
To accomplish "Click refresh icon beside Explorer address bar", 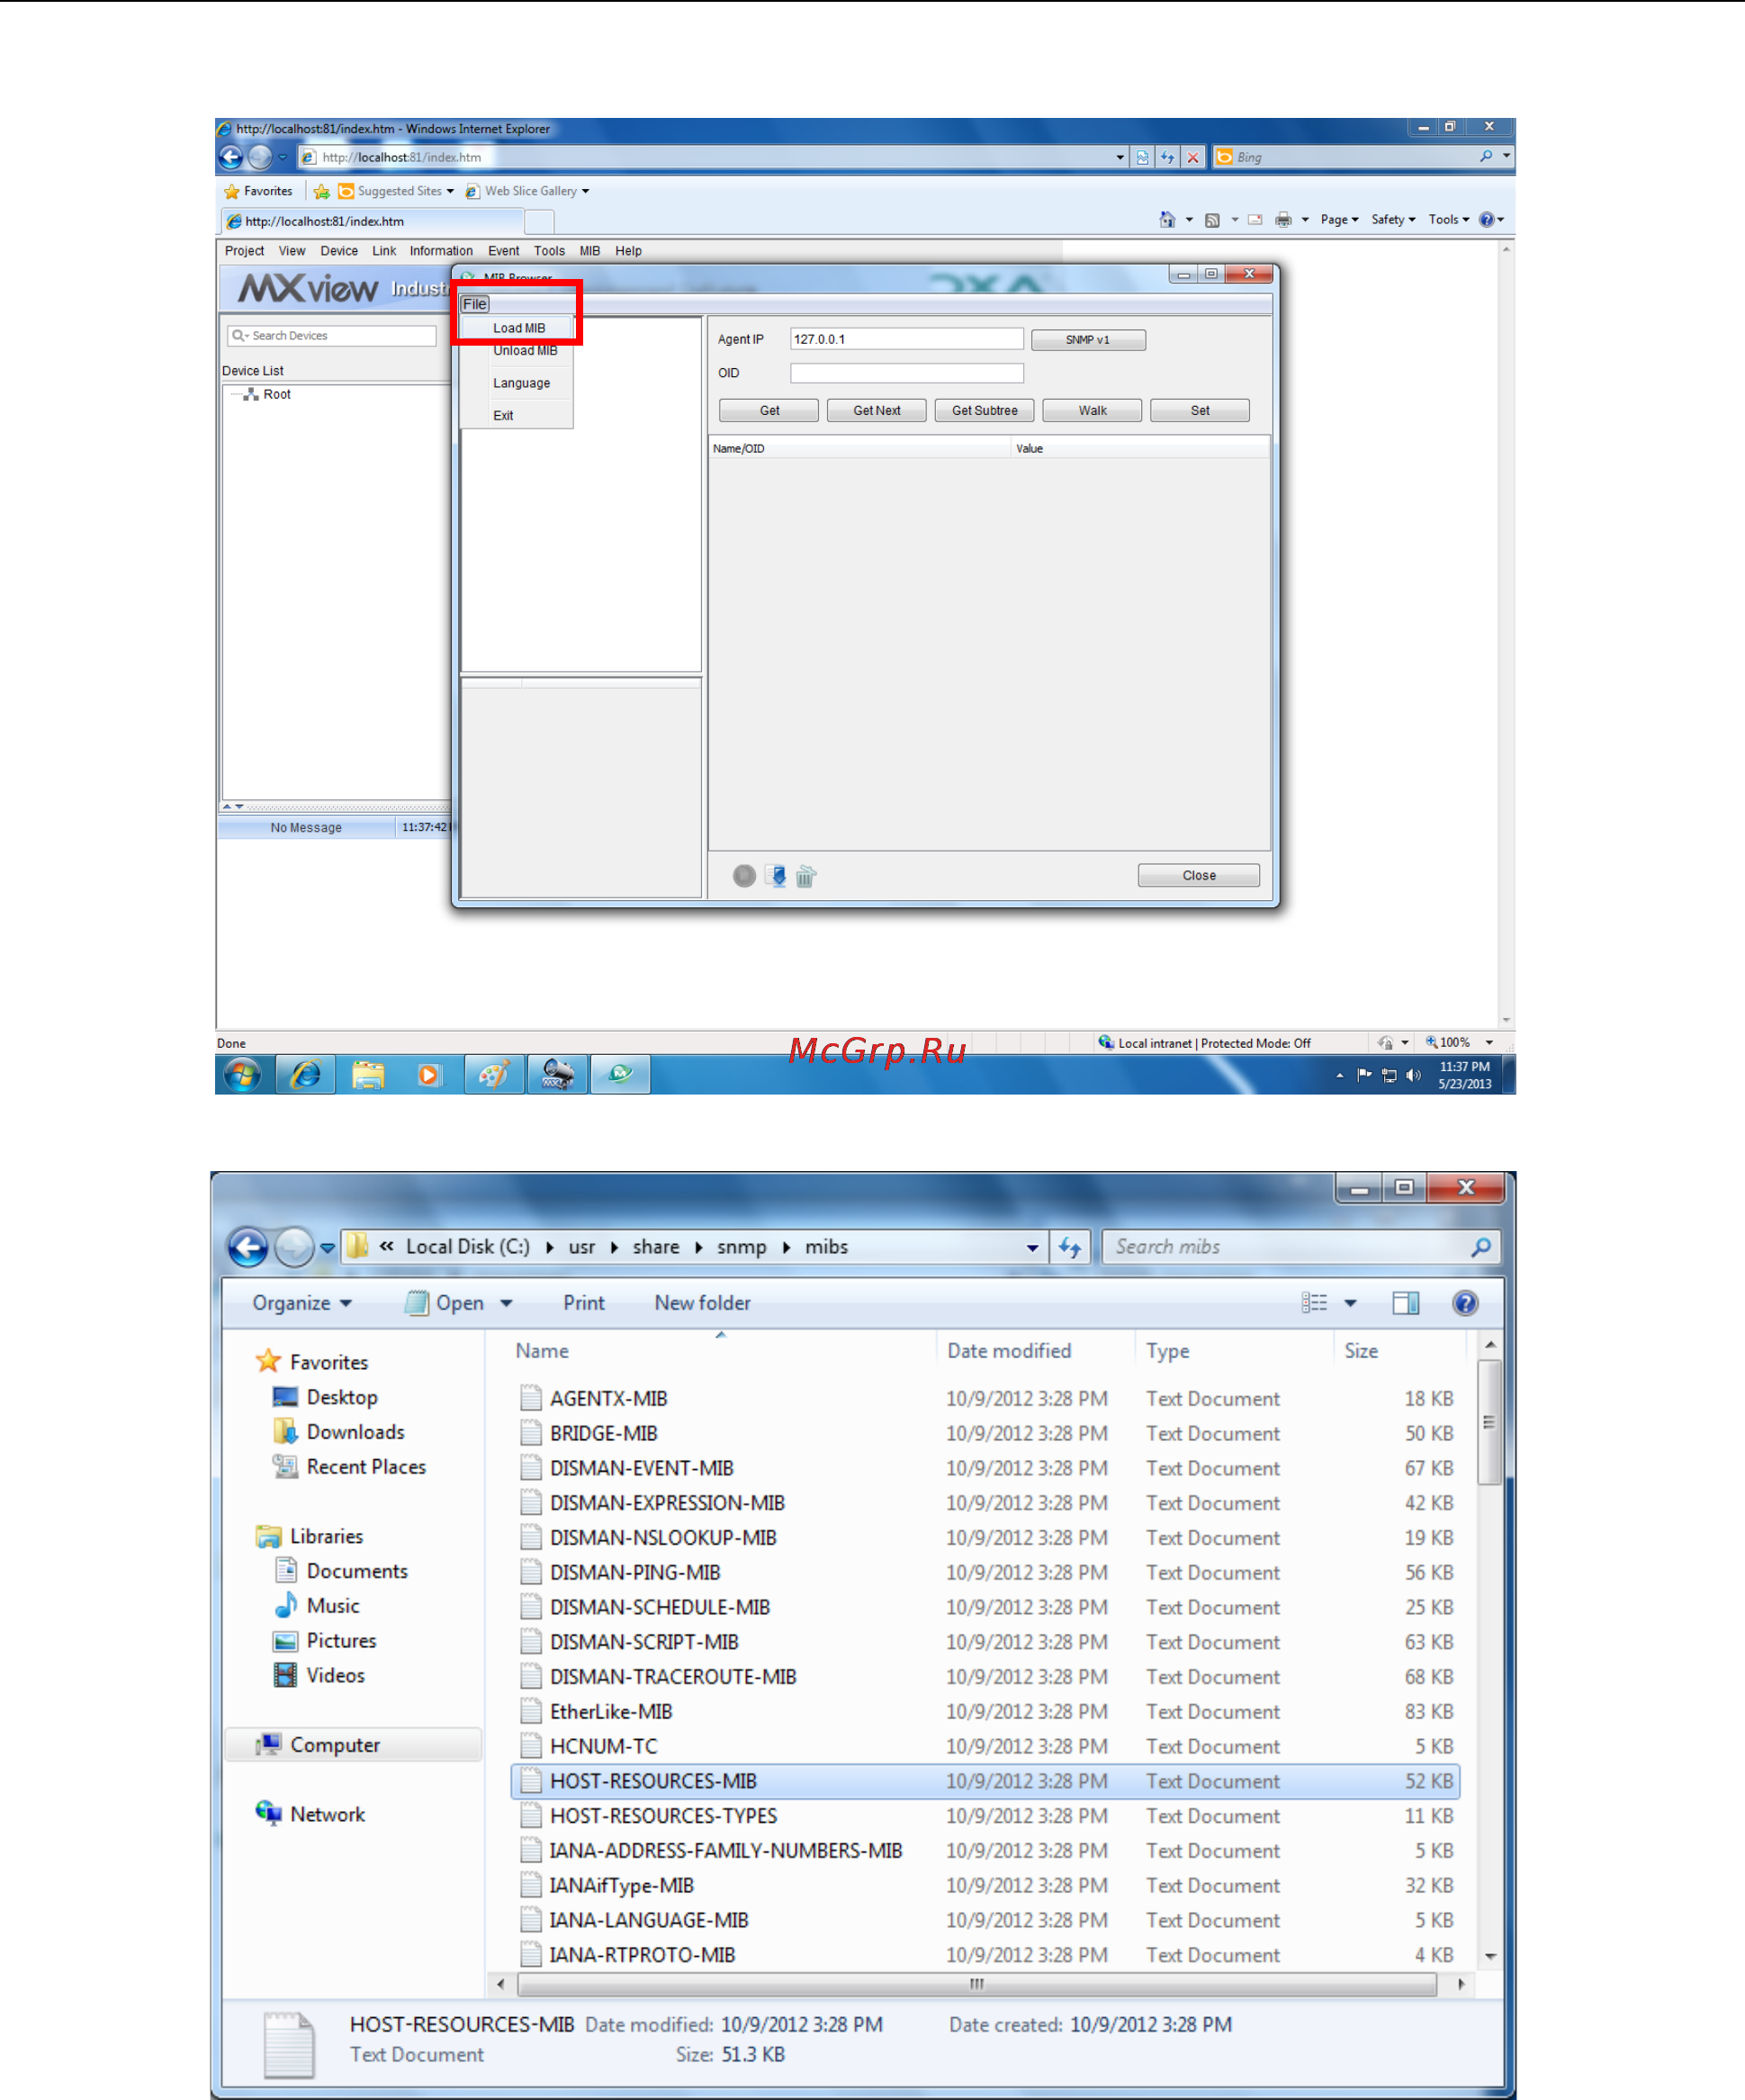I will [1070, 1247].
